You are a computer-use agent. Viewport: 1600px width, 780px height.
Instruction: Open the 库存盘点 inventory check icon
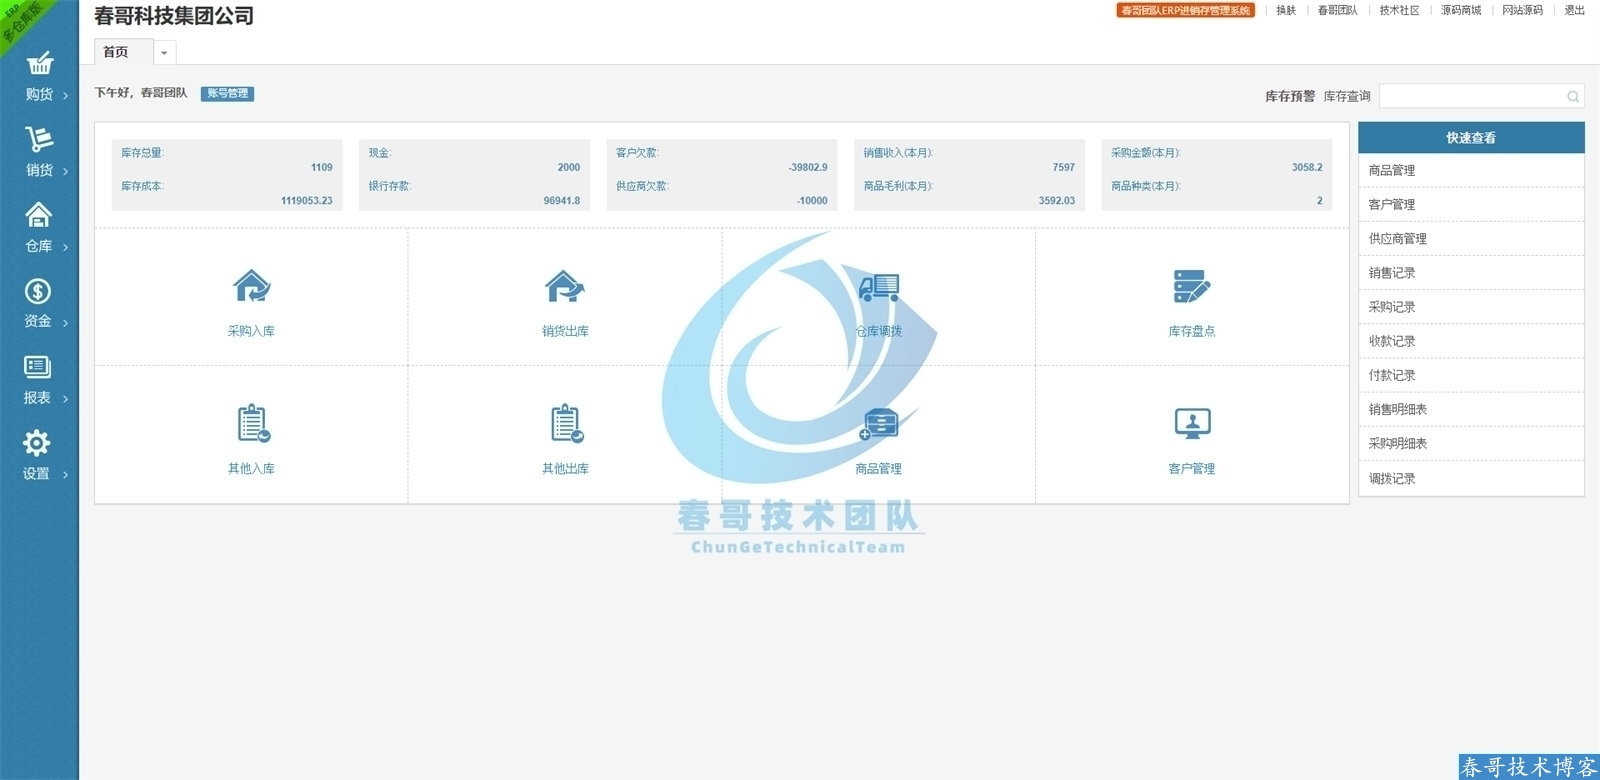coord(1191,287)
